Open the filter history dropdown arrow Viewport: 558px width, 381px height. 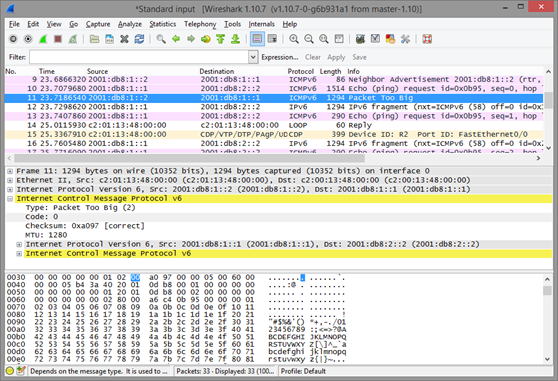pyautogui.click(x=253, y=57)
